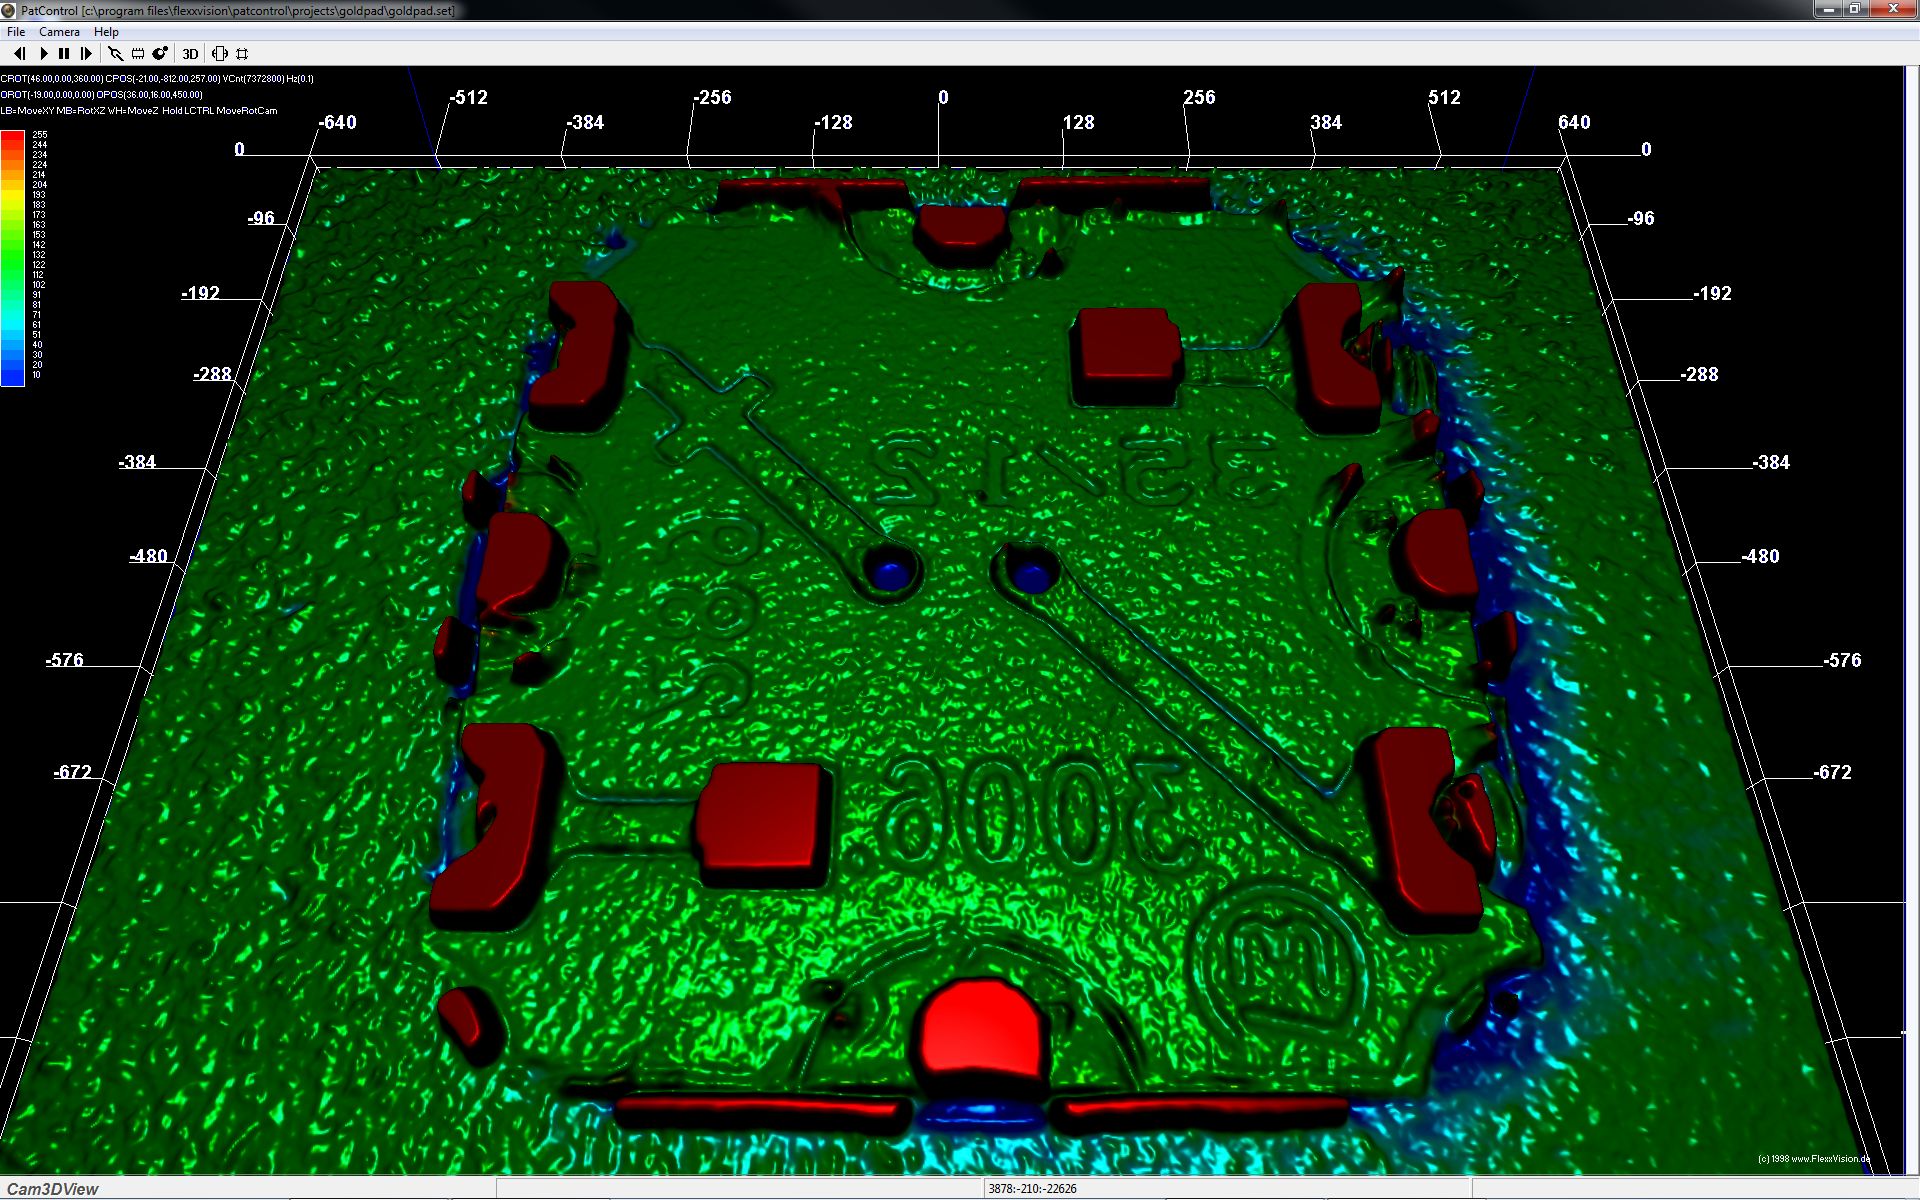
Task: Click the right axis label -672
Action: 1832,772
